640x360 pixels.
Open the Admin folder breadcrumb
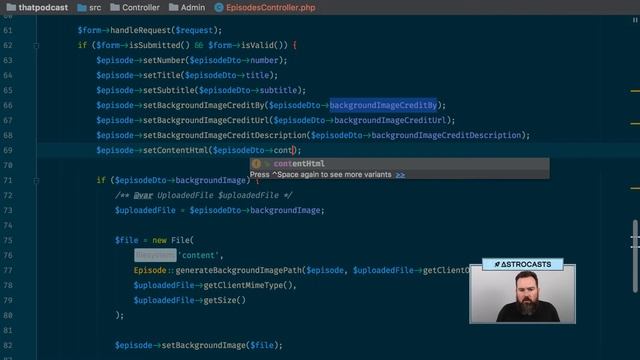[193, 7]
